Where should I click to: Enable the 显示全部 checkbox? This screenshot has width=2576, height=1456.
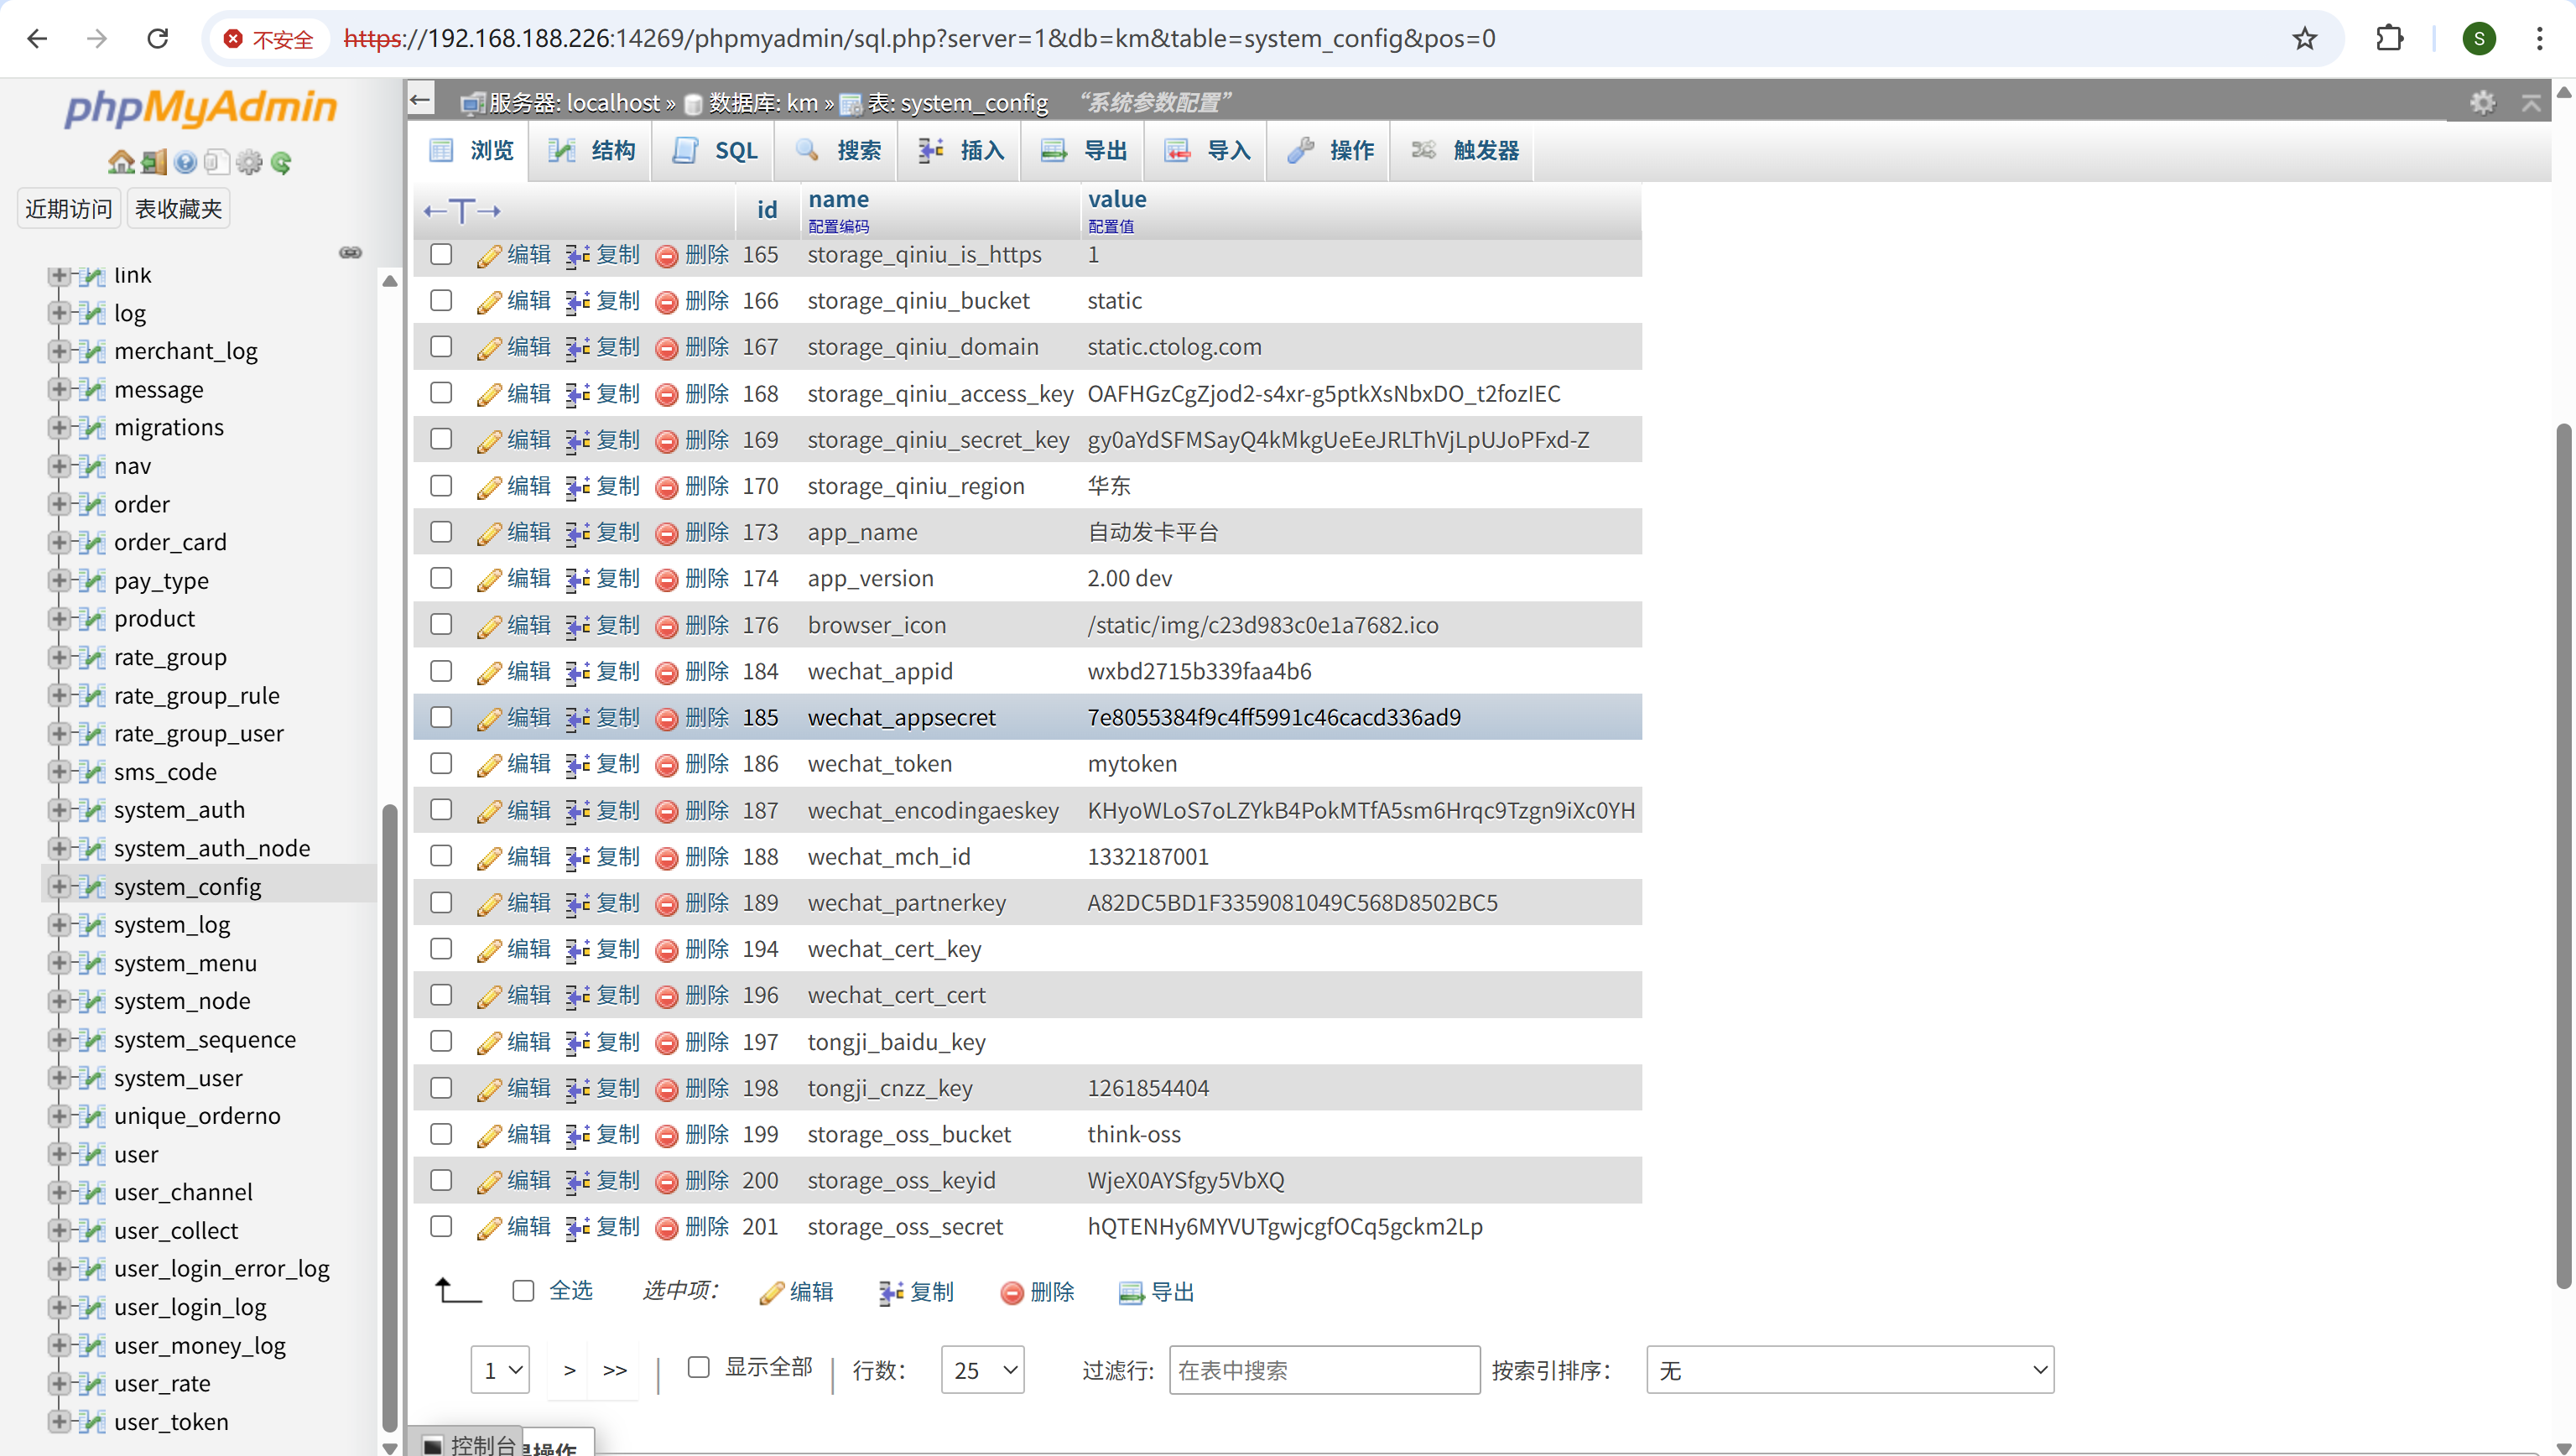point(699,1367)
